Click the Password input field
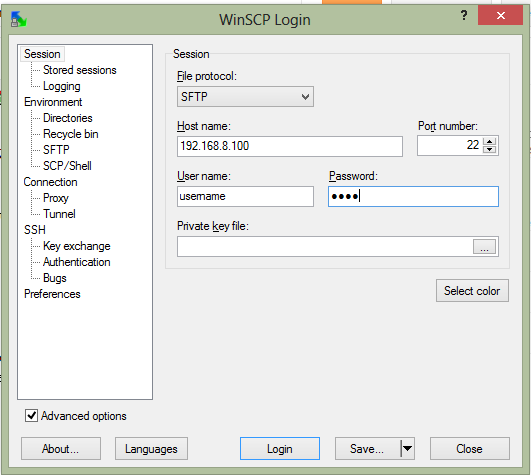This screenshot has width=531, height=475. tap(413, 196)
